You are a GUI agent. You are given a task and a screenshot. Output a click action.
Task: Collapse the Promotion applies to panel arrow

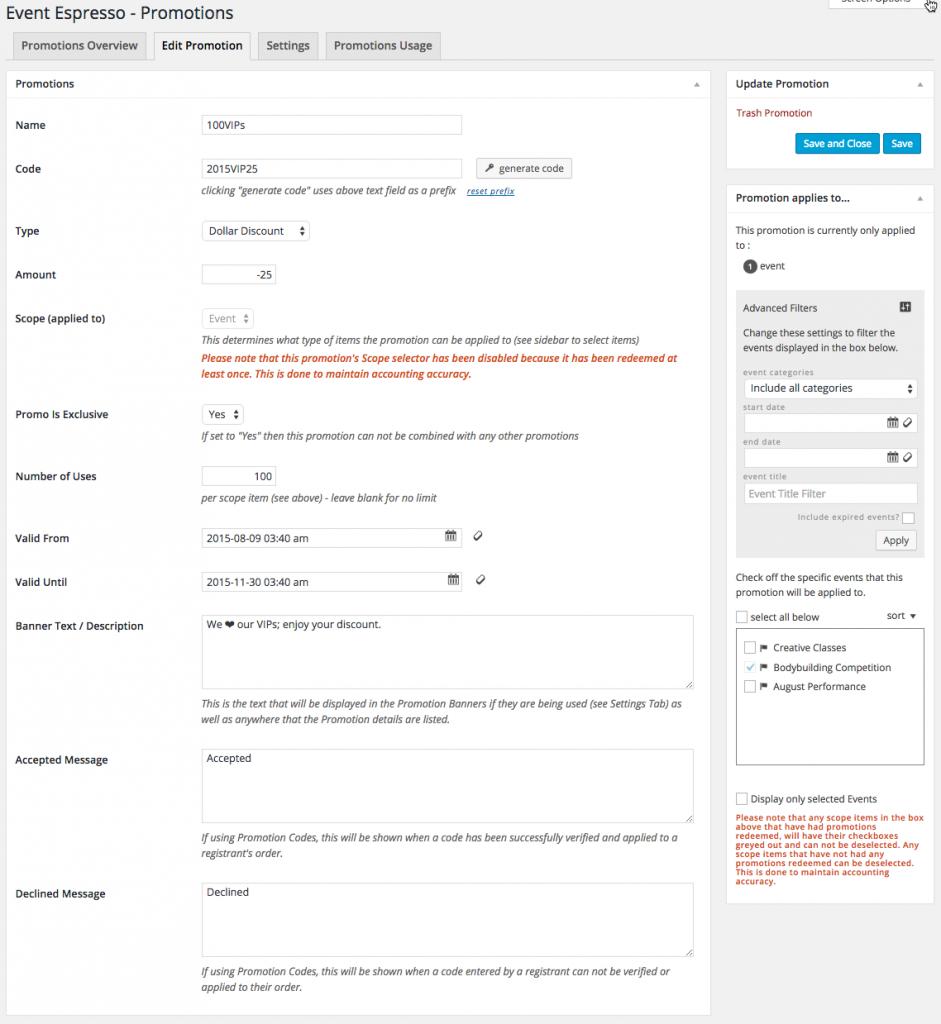point(919,199)
